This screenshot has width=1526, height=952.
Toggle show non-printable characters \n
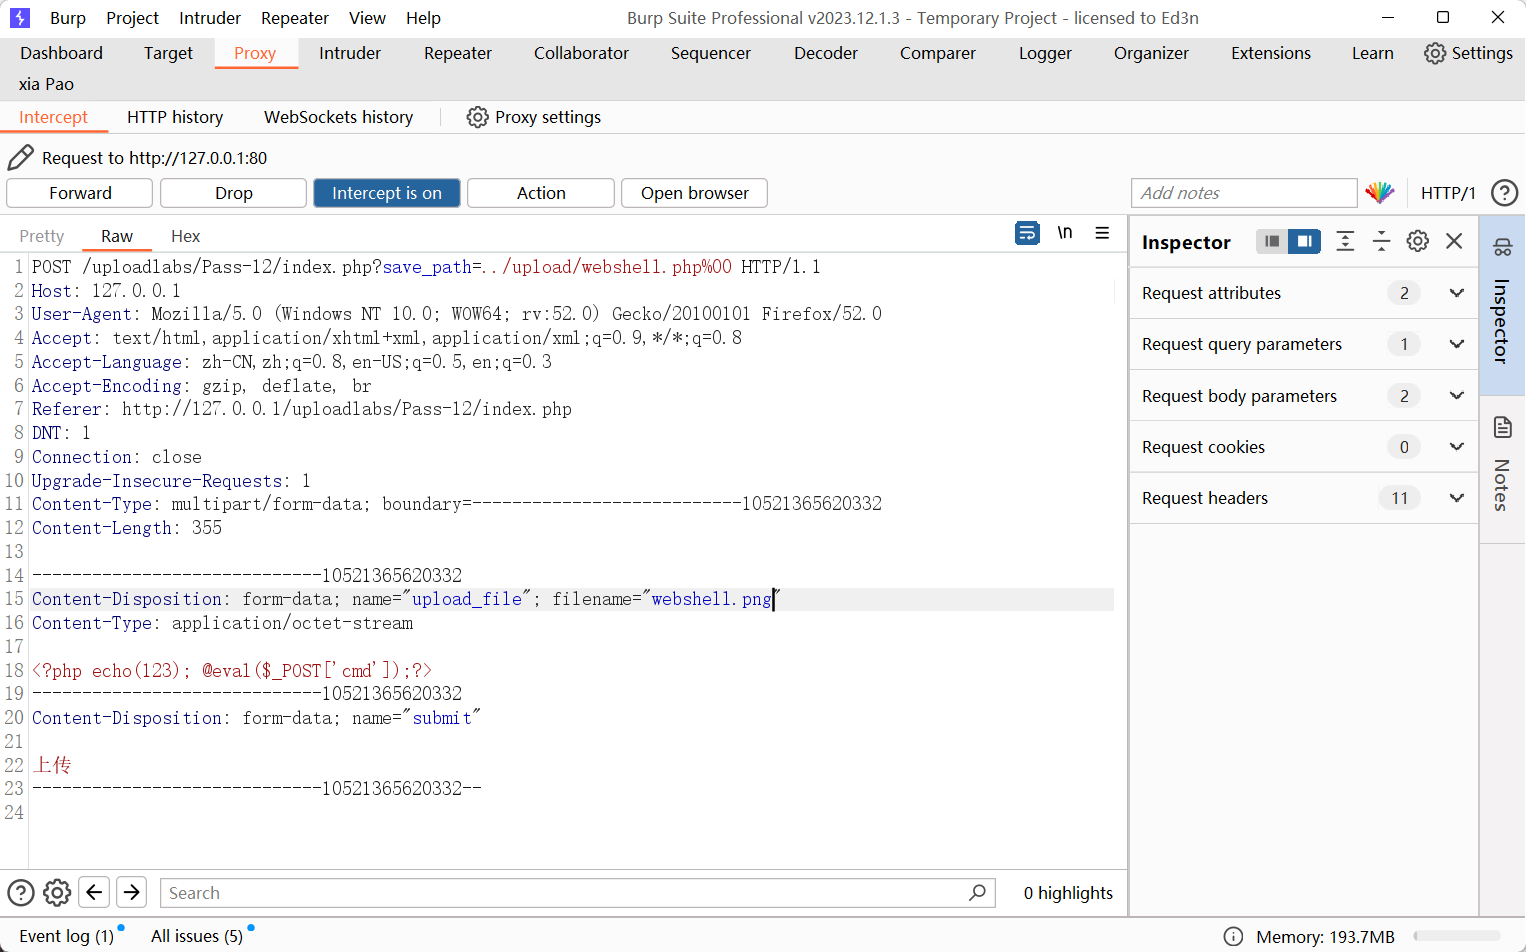[1065, 233]
